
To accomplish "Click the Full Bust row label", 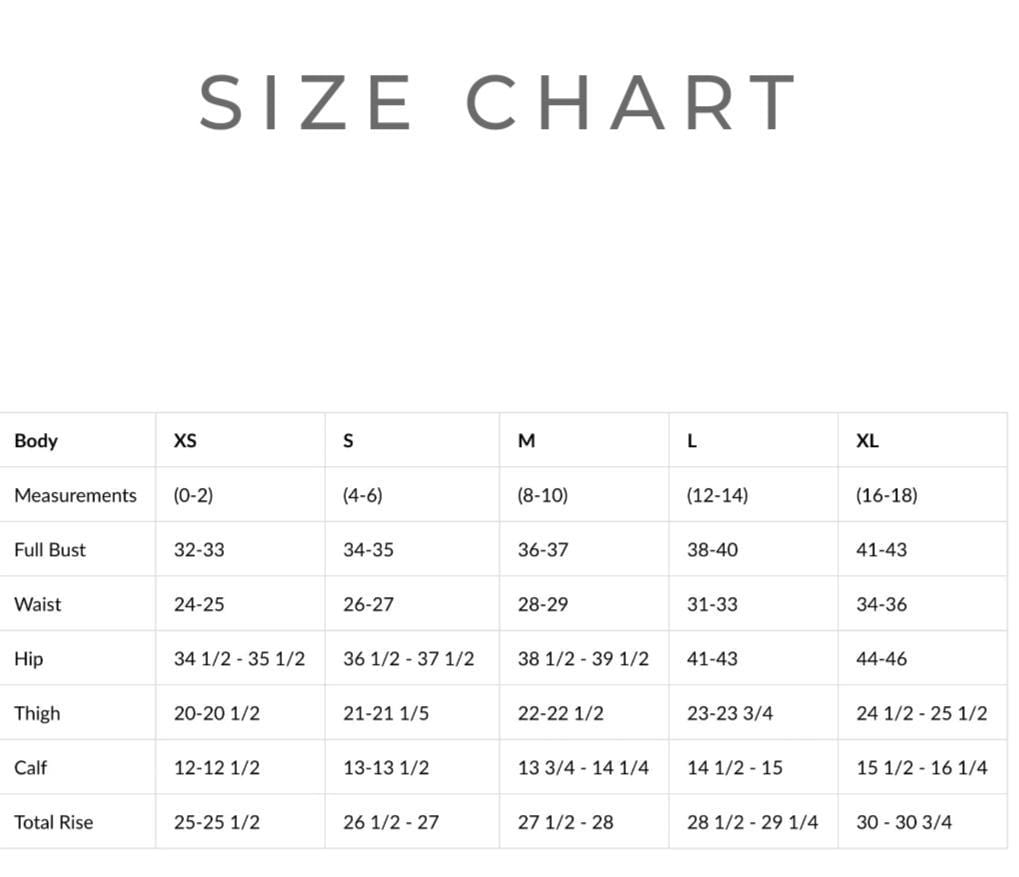I will [50, 550].
